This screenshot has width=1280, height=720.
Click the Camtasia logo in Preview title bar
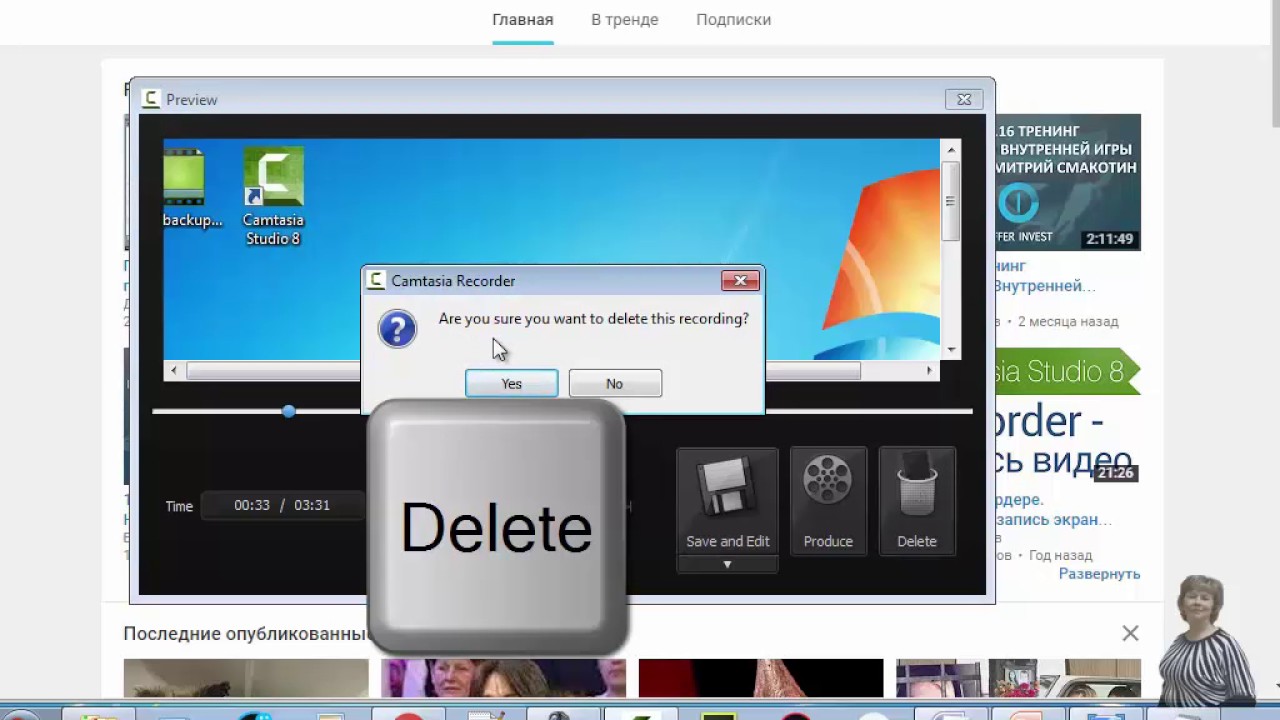(x=151, y=99)
